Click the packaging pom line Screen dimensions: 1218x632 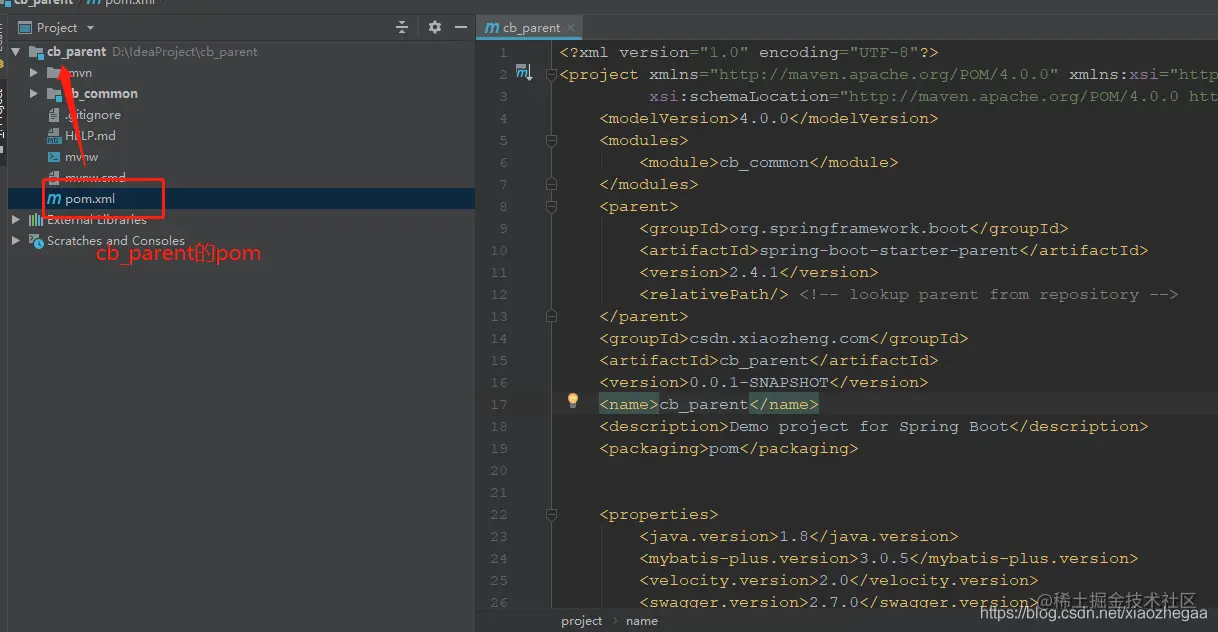tap(729, 448)
